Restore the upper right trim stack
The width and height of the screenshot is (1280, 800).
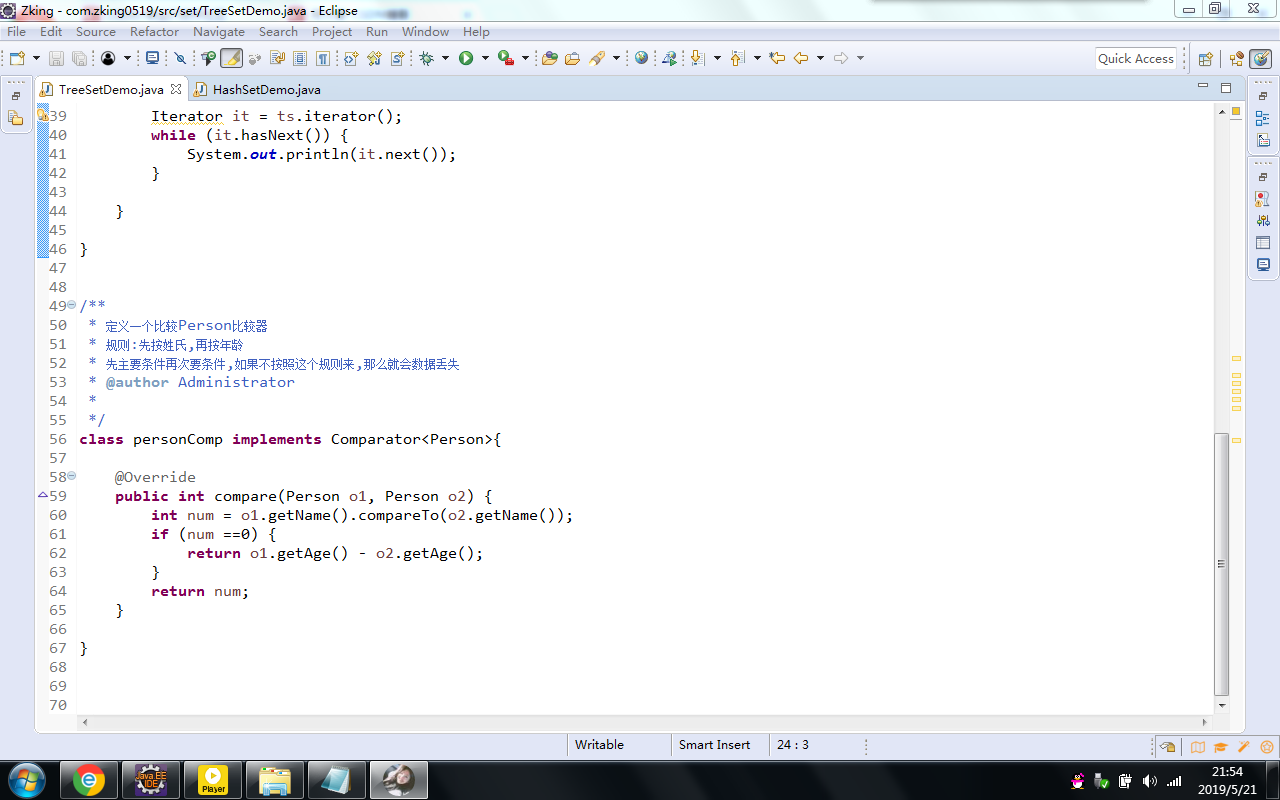coord(1263,98)
